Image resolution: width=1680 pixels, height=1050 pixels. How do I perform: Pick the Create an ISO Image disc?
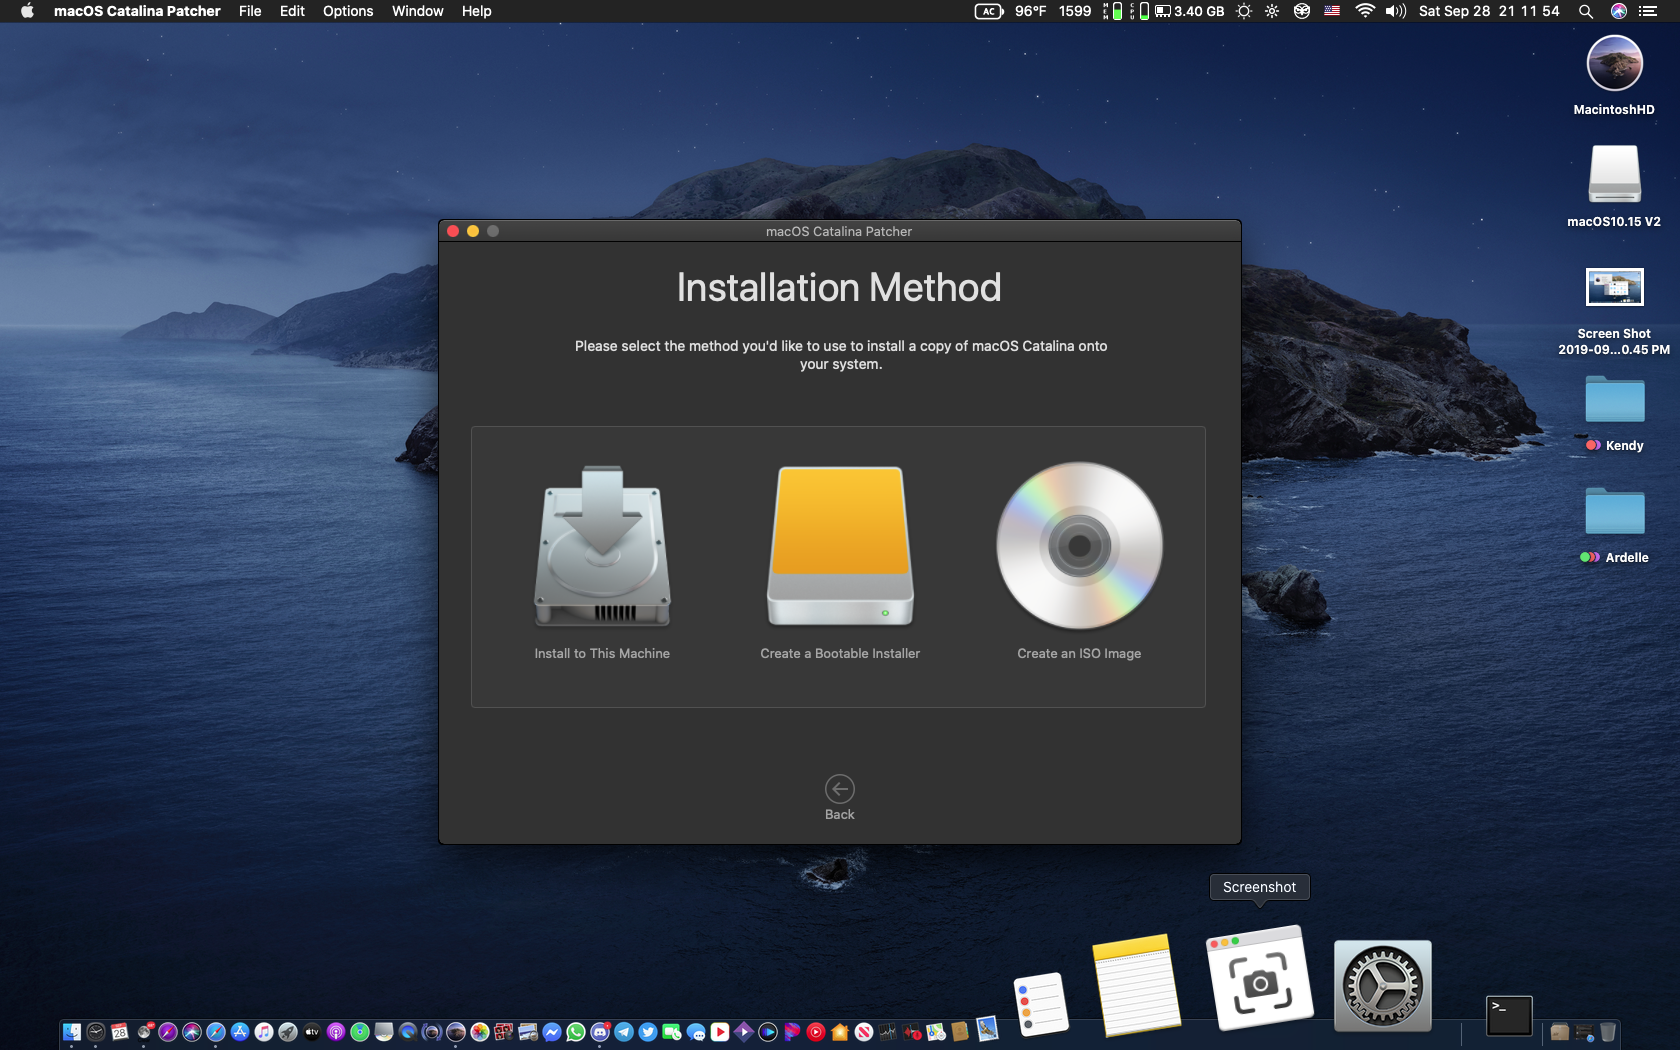pyautogui.click(x=1079, y=546)
